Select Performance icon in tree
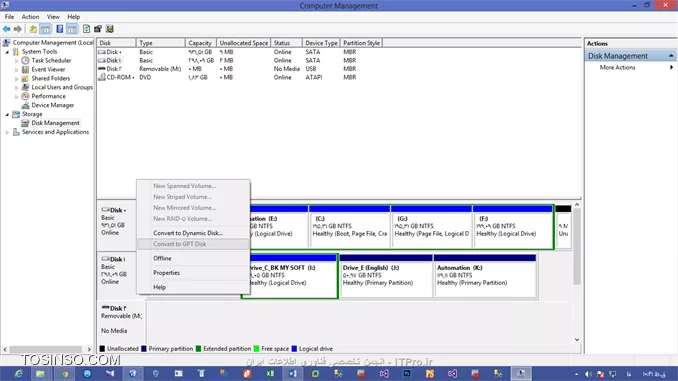 point(26,96)
